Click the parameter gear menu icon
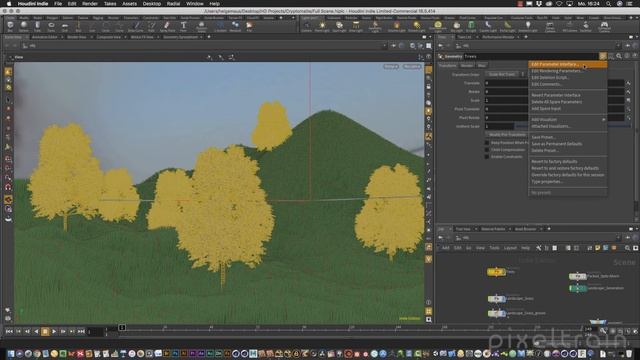The height and width of the screenshot is (360, 640). tap(603, 56)
